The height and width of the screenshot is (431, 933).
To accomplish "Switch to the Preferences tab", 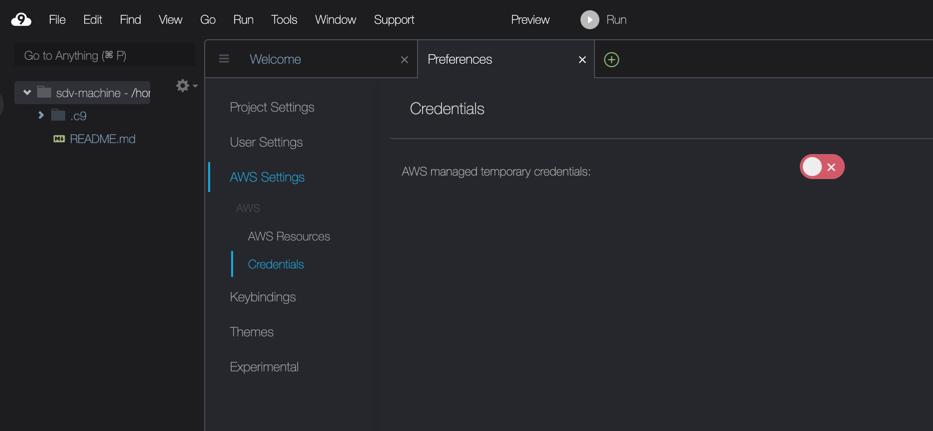I will (x=460, y=60).
